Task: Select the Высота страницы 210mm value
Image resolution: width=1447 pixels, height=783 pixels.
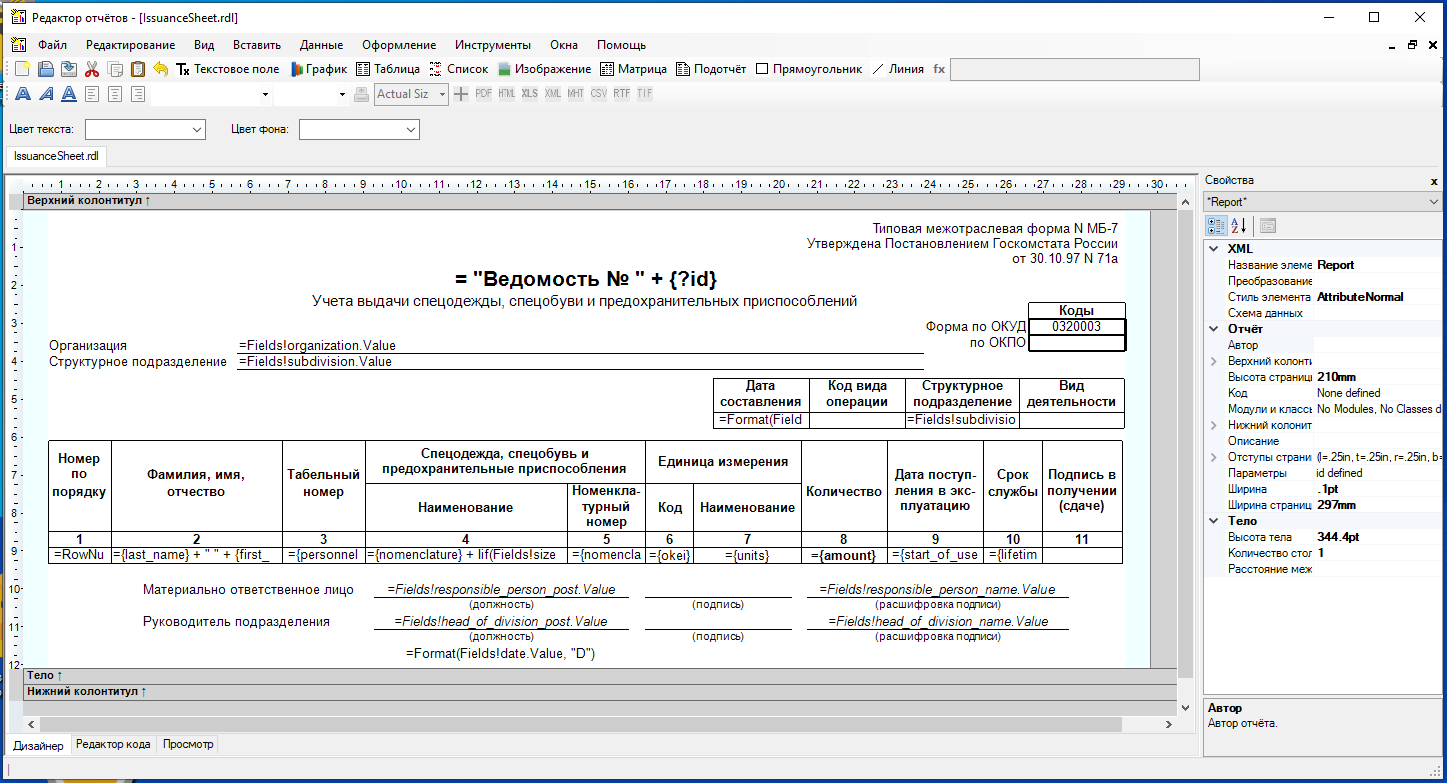Action: (1379, 377)
